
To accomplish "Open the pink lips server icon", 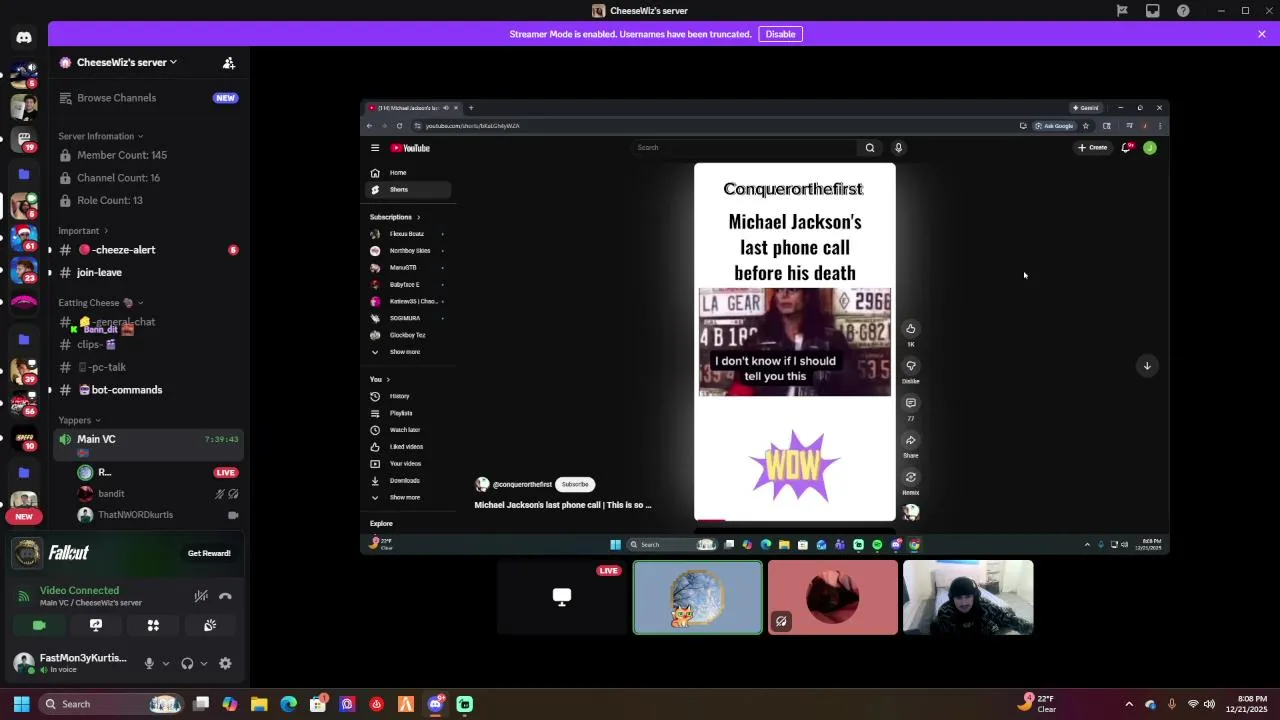I will (x=24, y=302).
